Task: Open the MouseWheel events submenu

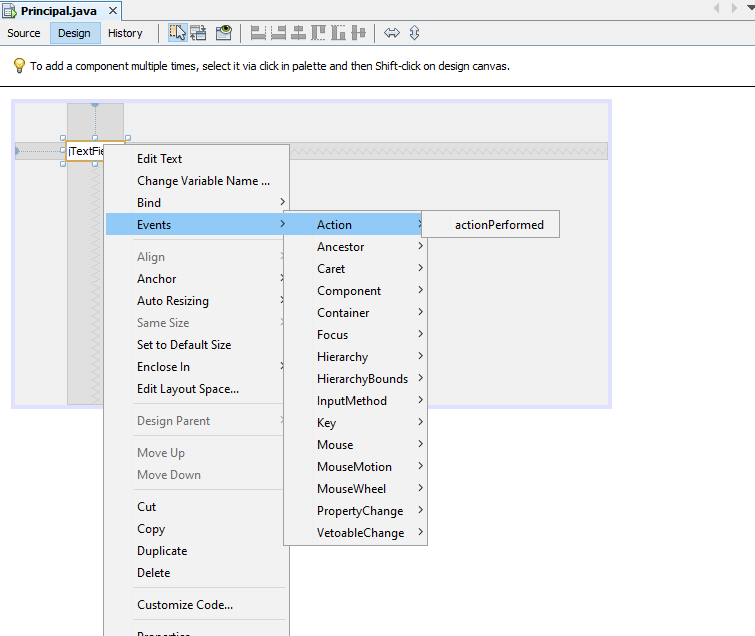Action: click(355, 489)
